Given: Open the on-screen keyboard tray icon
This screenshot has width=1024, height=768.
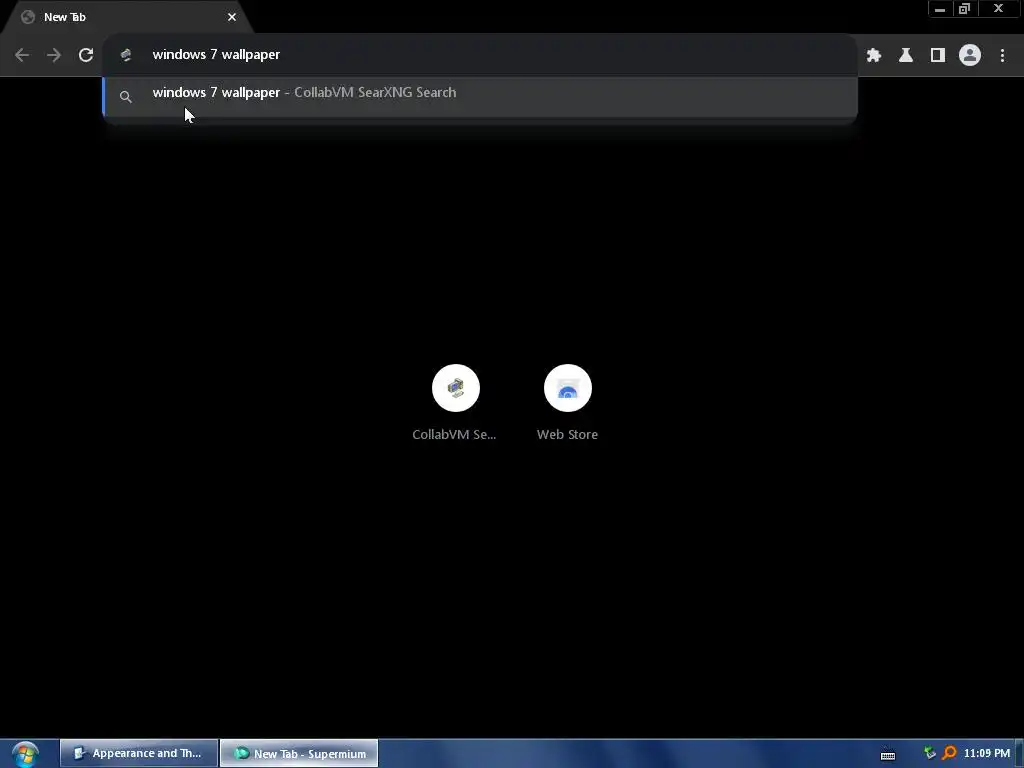Looking at the screenshot, I should (888, 754).
